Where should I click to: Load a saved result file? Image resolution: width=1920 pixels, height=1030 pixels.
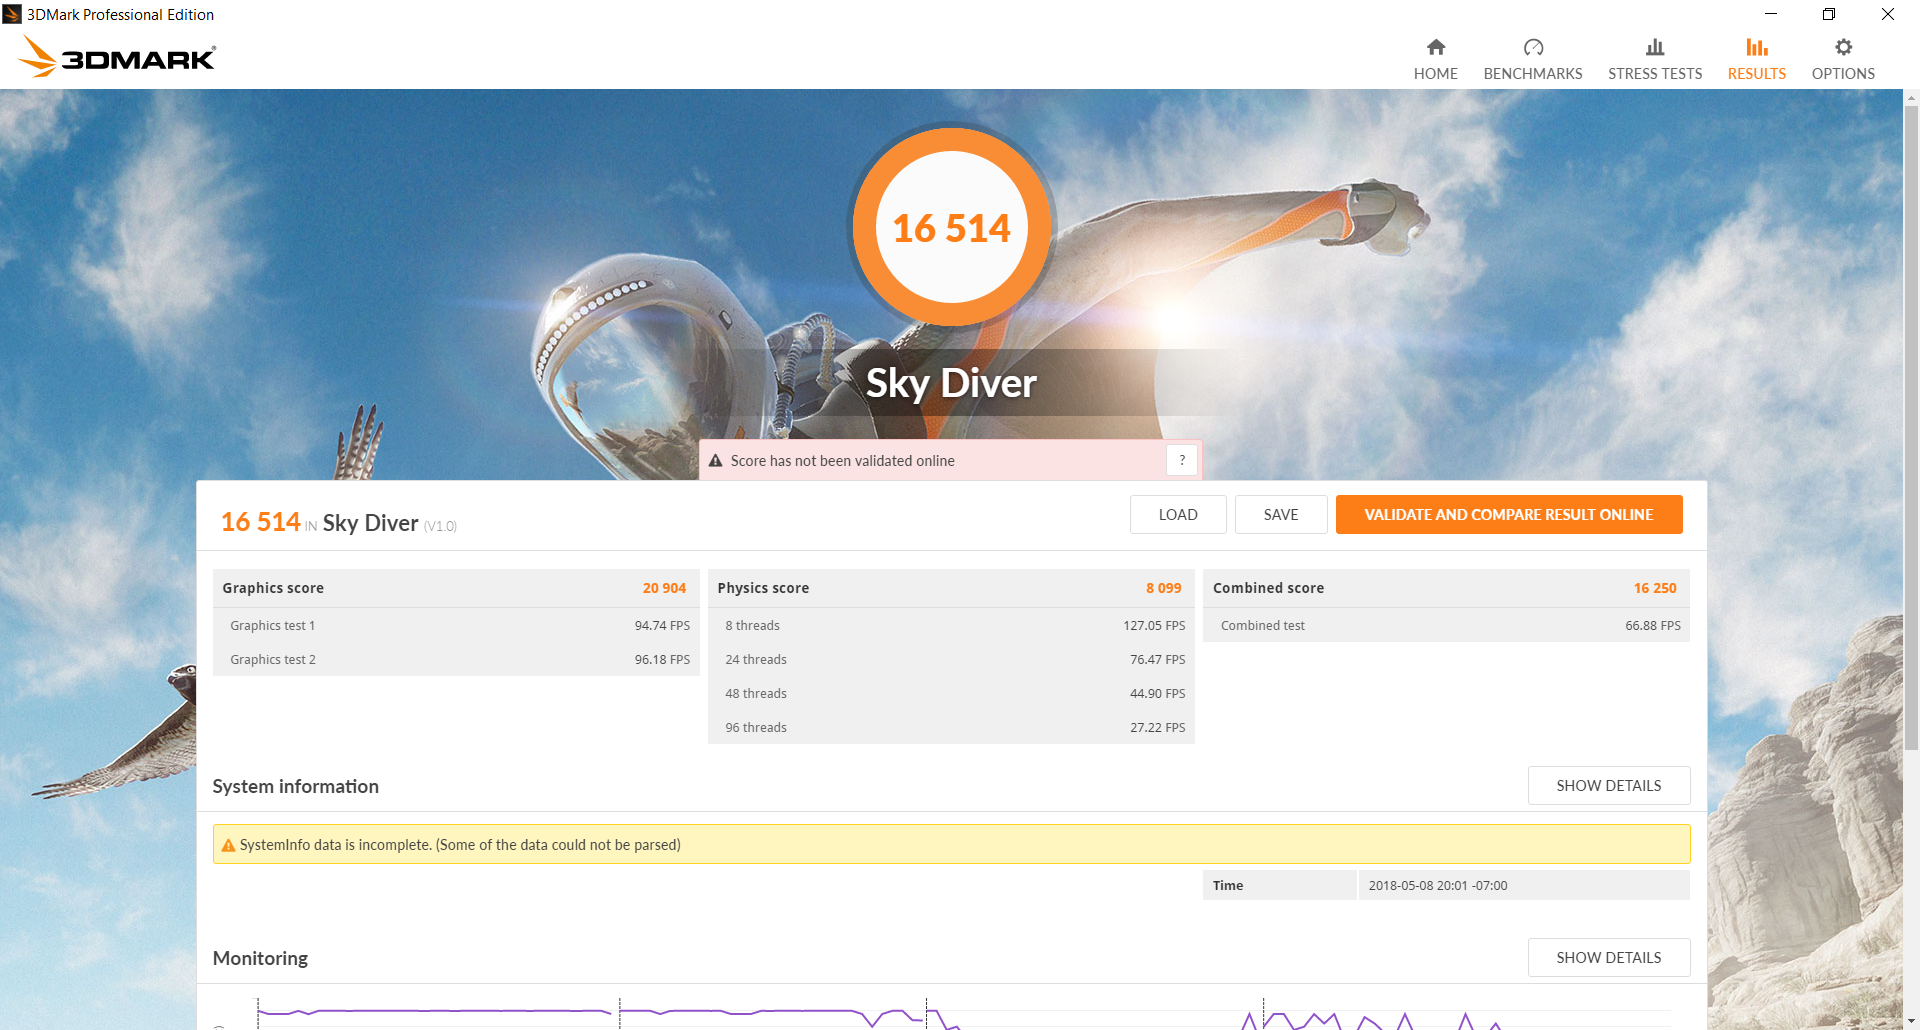point(1178,514)
